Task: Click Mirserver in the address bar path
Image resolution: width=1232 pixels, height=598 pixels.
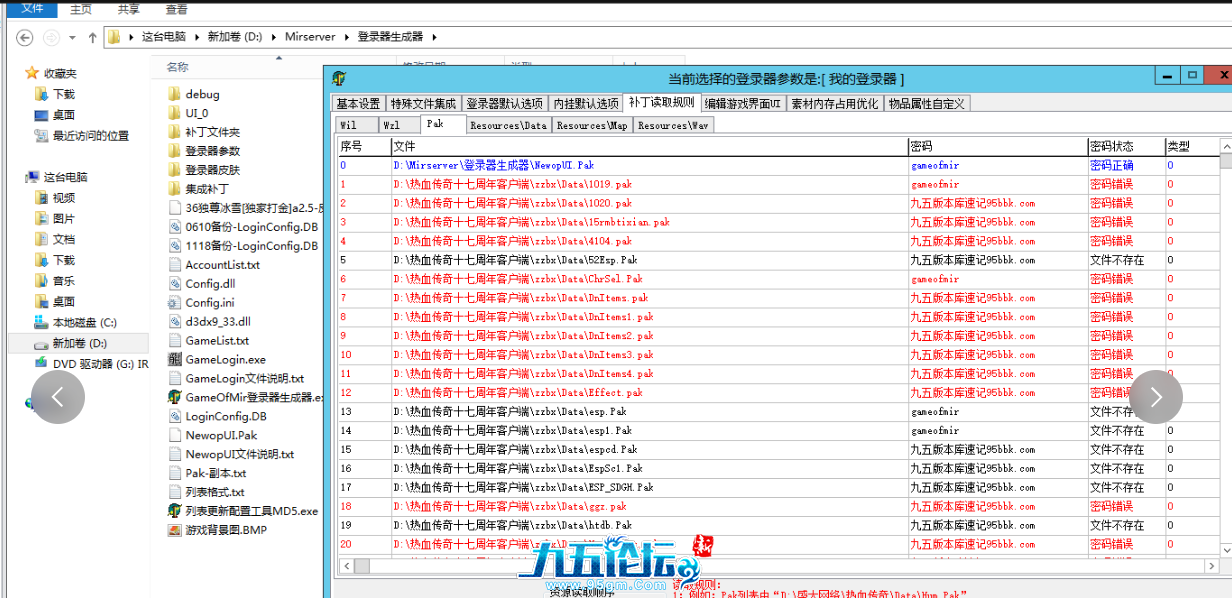Action: click(x=312, y=37)
